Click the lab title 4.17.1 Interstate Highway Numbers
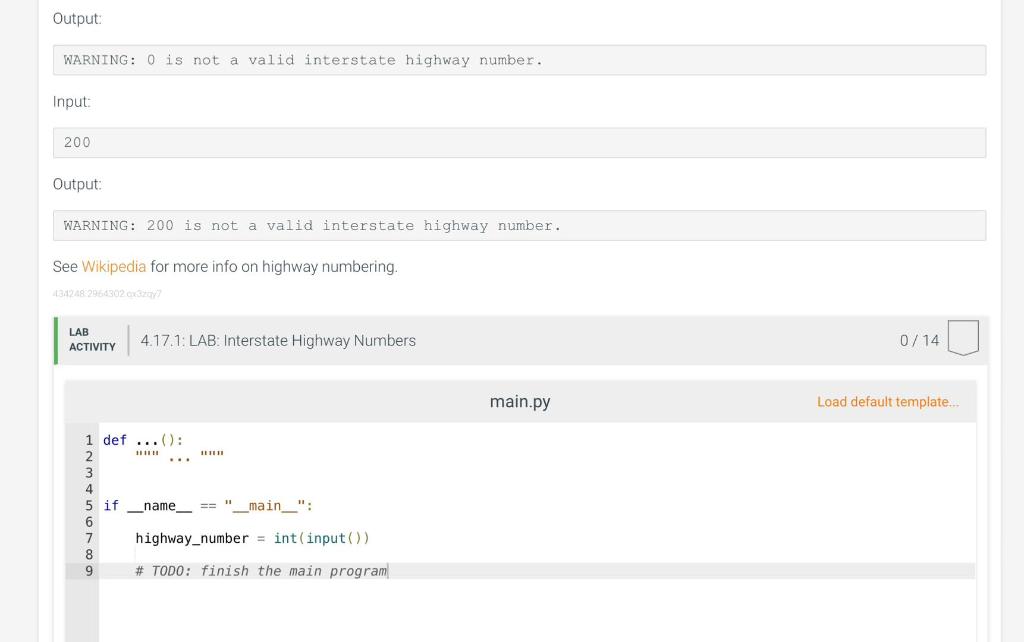Image resolution: width=1024 pixels, height=642 pixels. point(277,340)
